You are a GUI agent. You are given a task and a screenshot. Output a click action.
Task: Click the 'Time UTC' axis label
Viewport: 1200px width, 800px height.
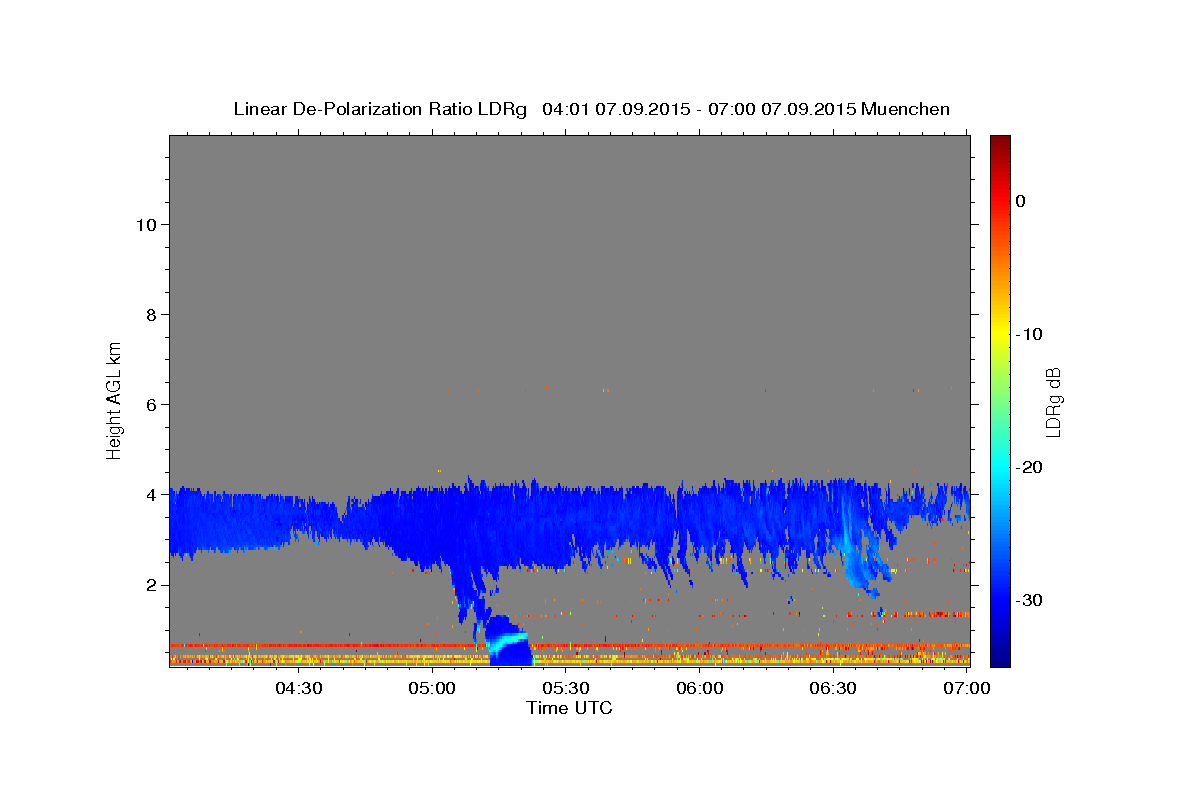click(569, 708)
